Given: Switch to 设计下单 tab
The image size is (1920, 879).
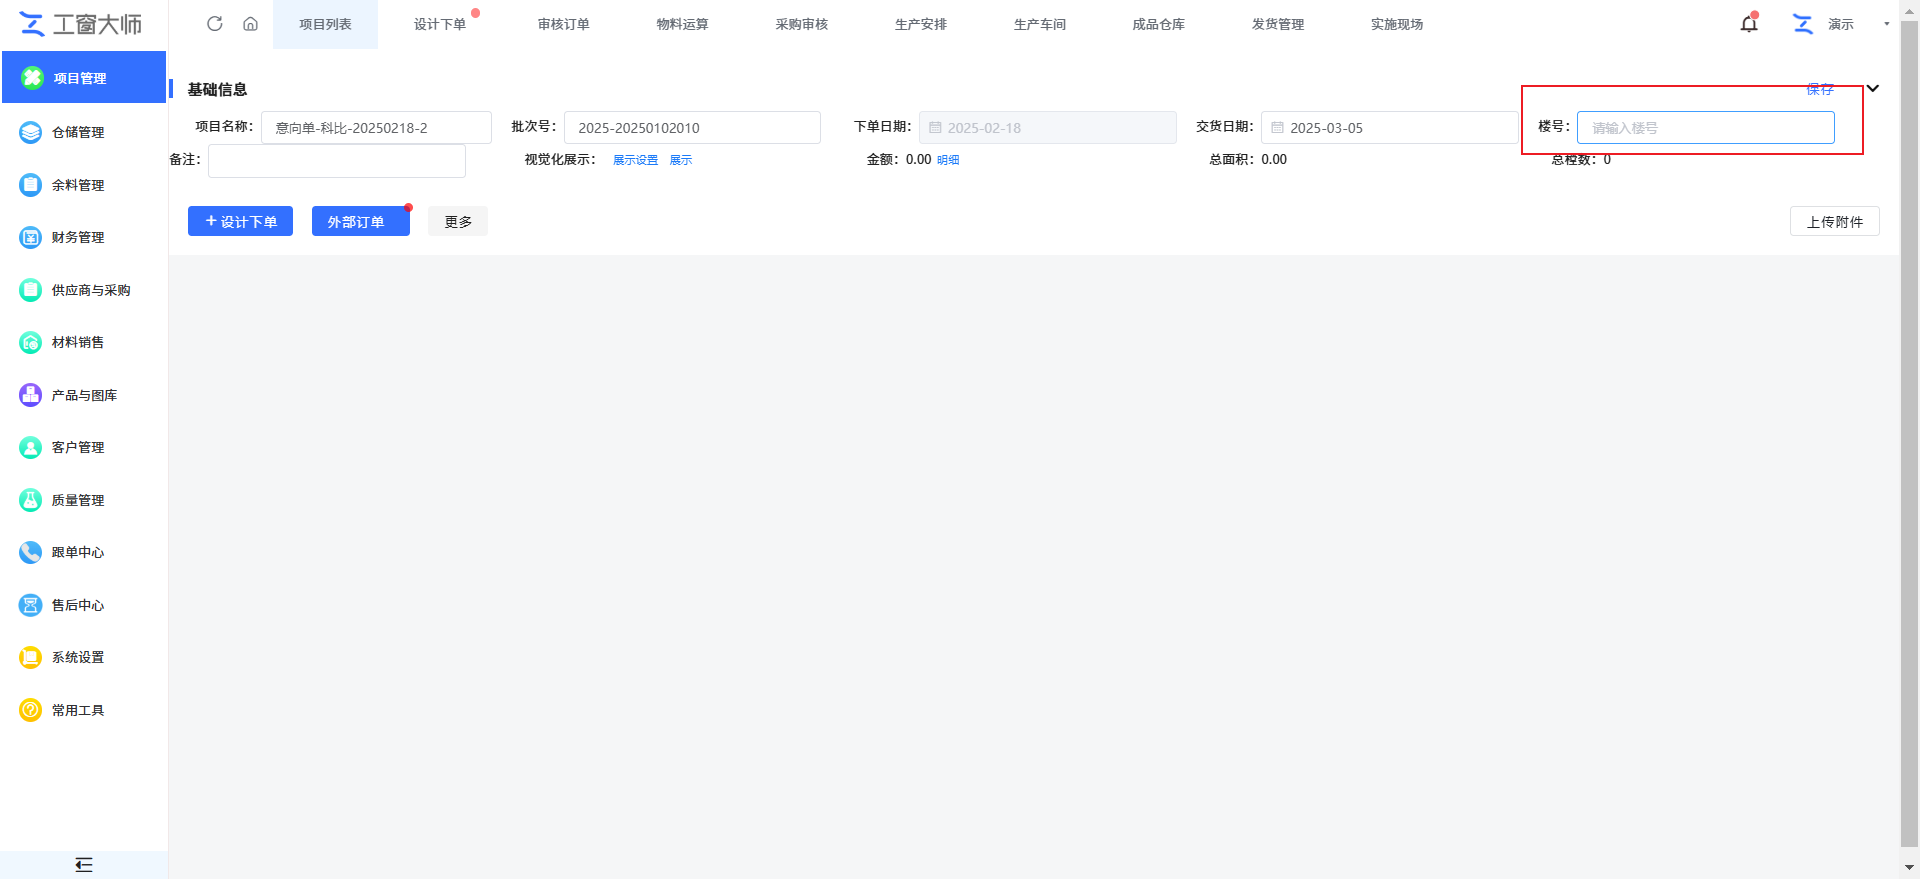Looking at the screenshot, I should click(440, 24).
